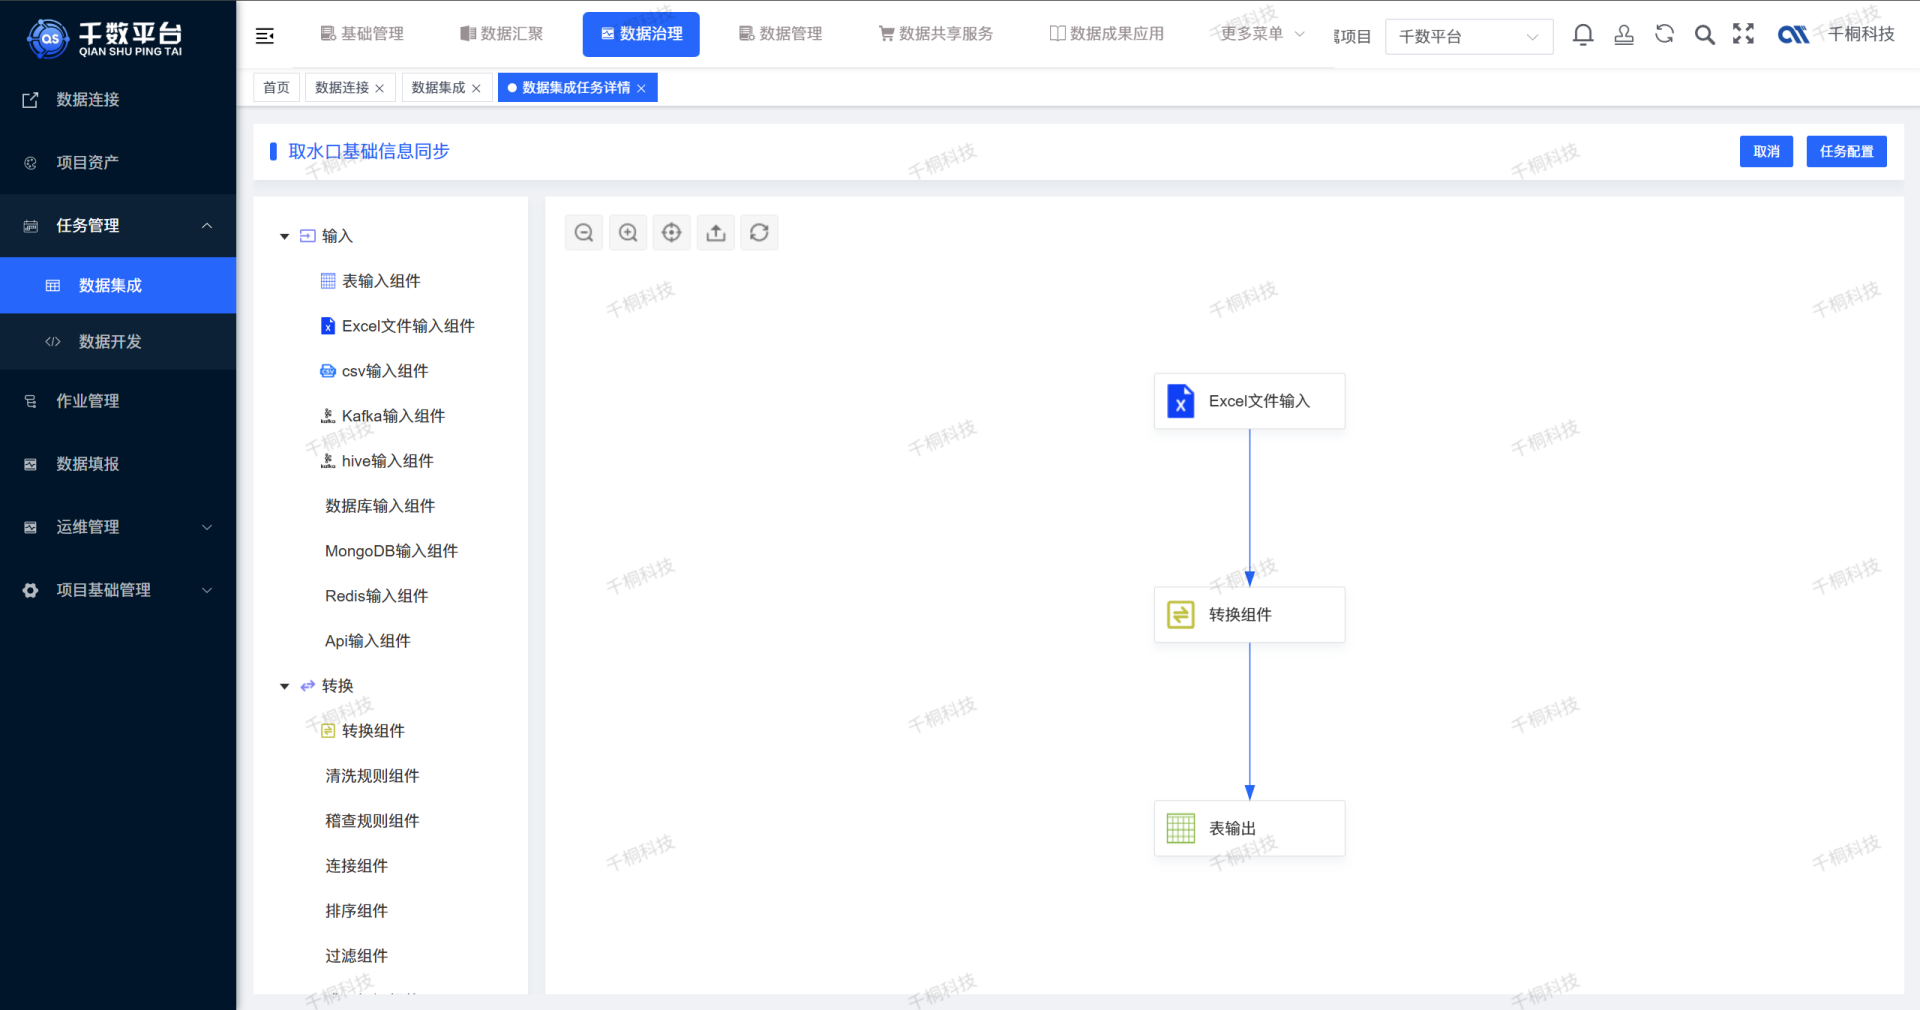Expand the 运维管理 sidebar group

[118, 527]
